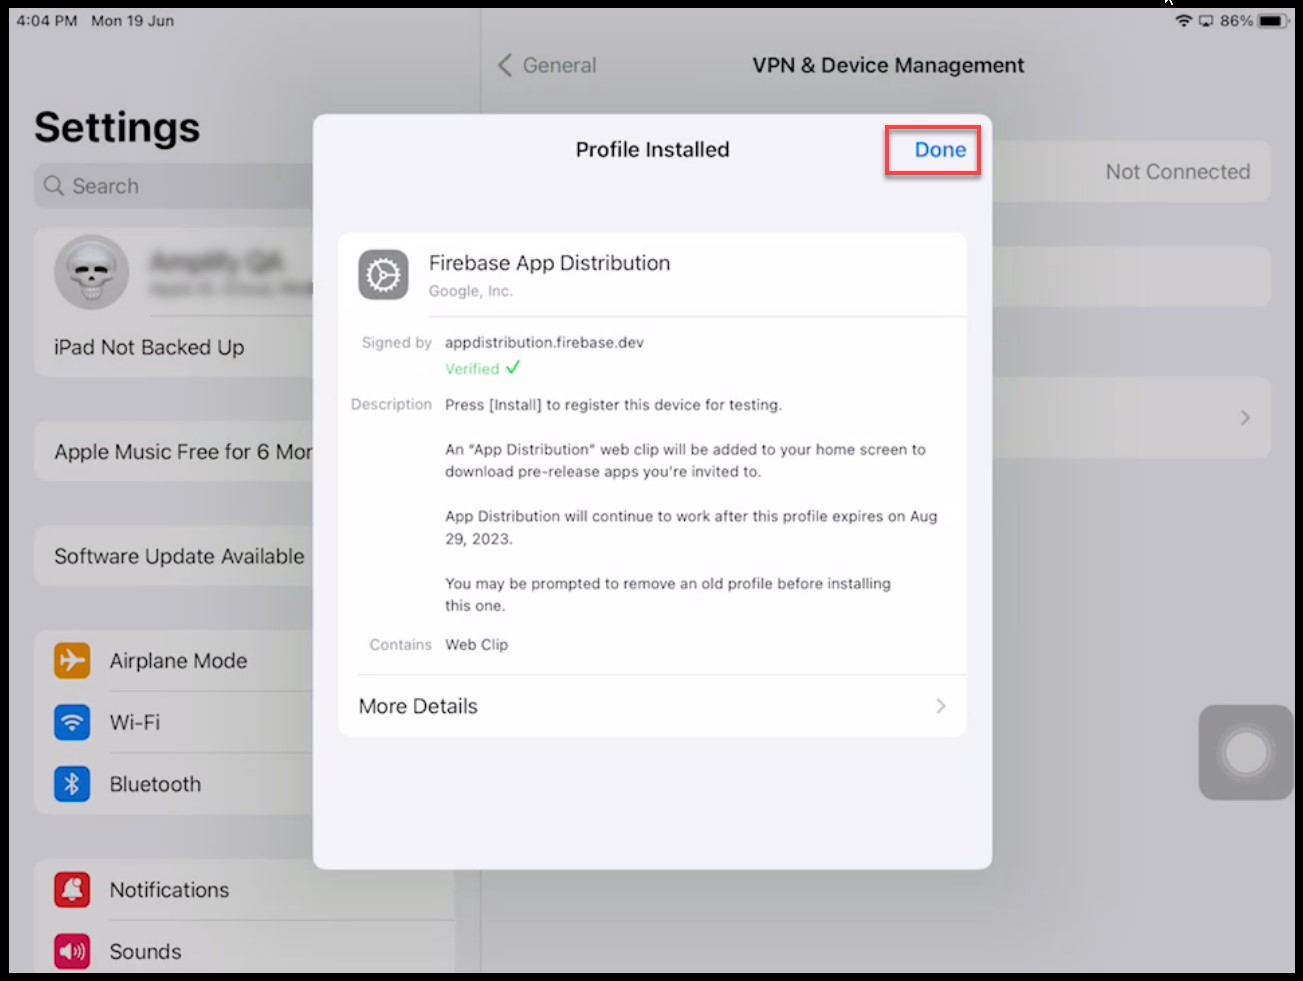Open Bluetooth settings row
Screen dimensions: 1303x981
pyautogui.click(x=175, y=784)
